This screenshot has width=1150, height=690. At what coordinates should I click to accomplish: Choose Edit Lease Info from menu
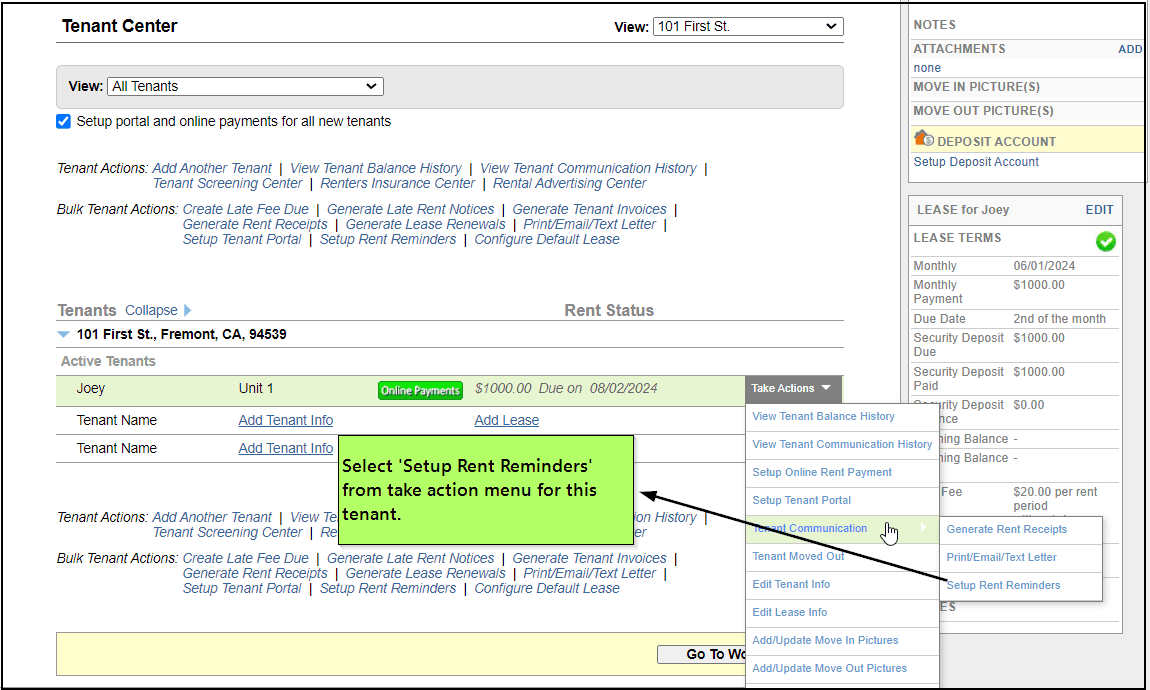coord(789,612)
